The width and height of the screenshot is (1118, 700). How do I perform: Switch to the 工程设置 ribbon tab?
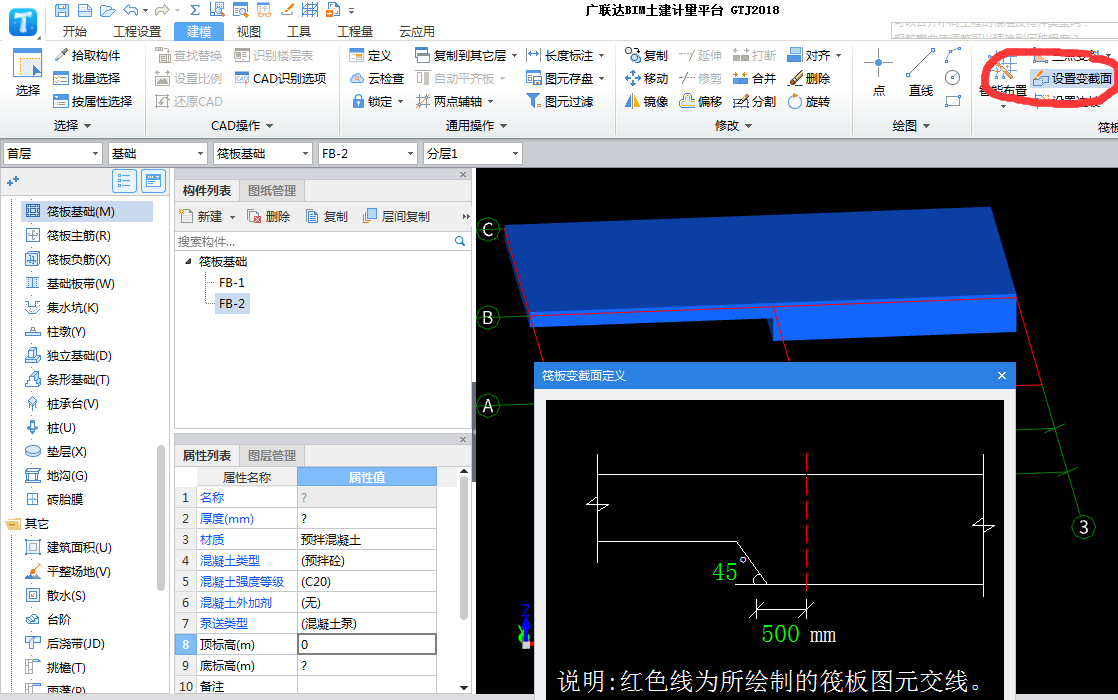pos(137,31)
